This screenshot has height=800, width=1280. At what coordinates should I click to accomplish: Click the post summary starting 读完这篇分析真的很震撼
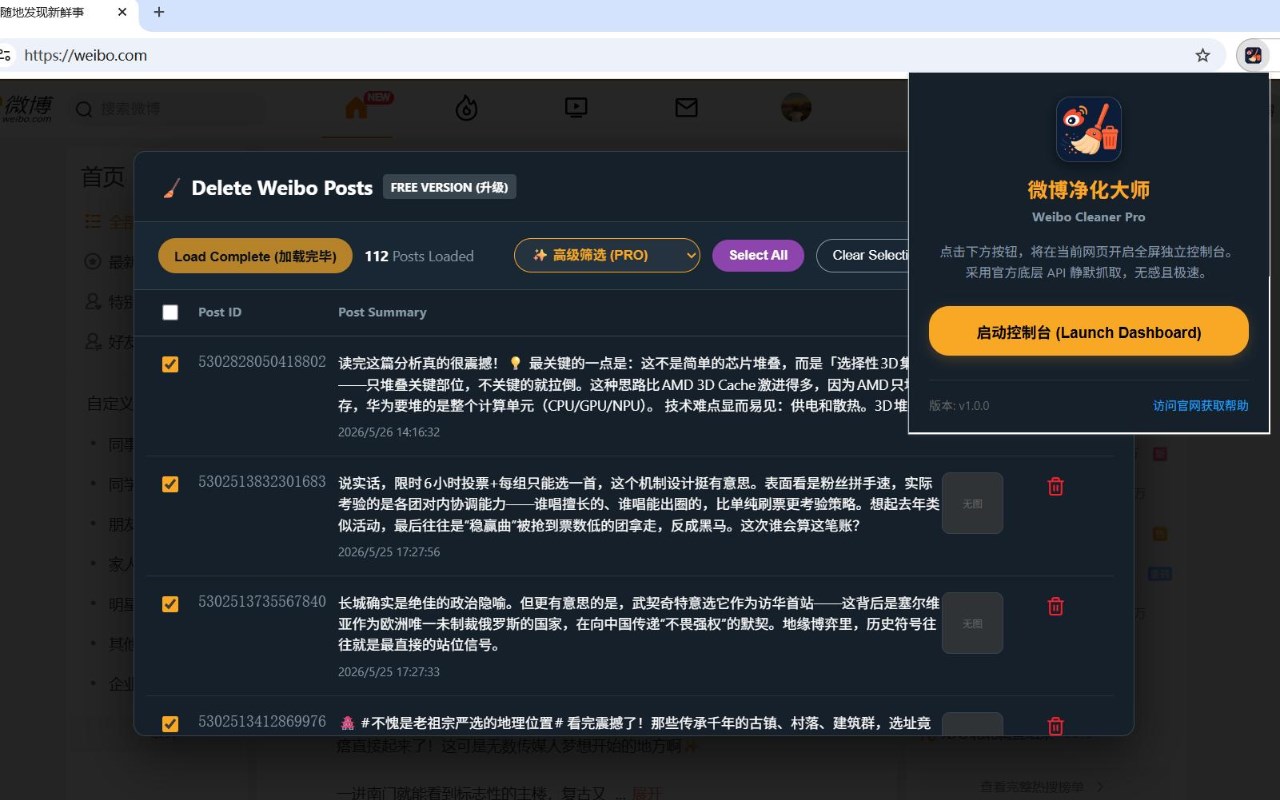[623, 384]
